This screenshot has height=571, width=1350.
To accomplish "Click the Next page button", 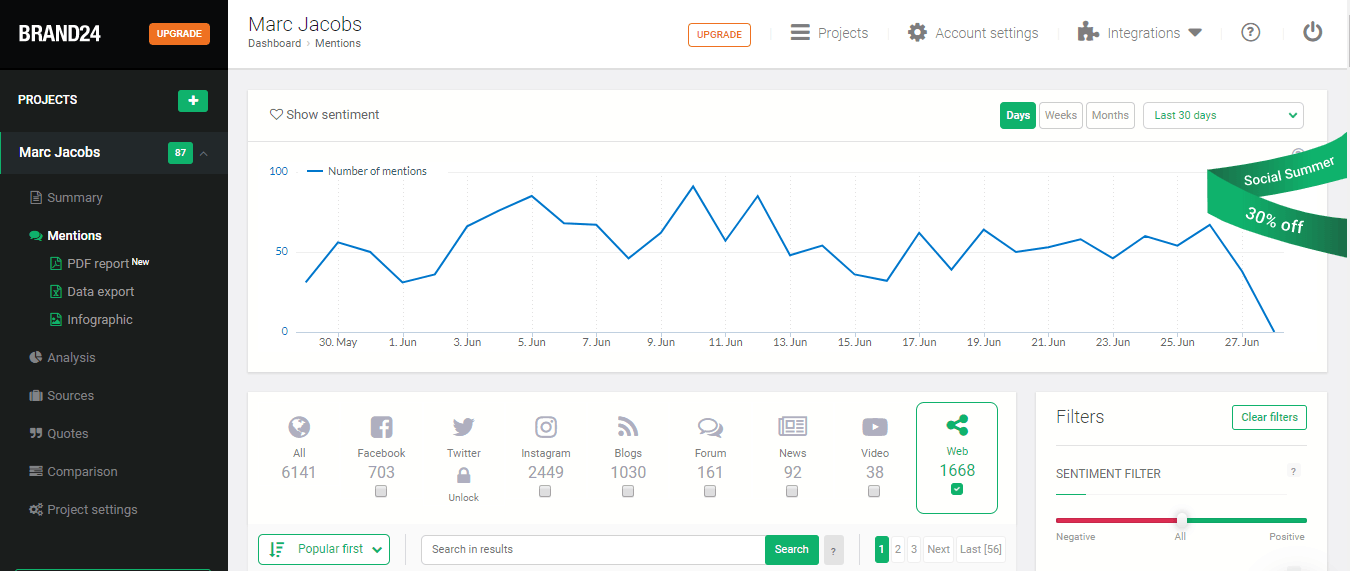I will (x=938, y=549).
